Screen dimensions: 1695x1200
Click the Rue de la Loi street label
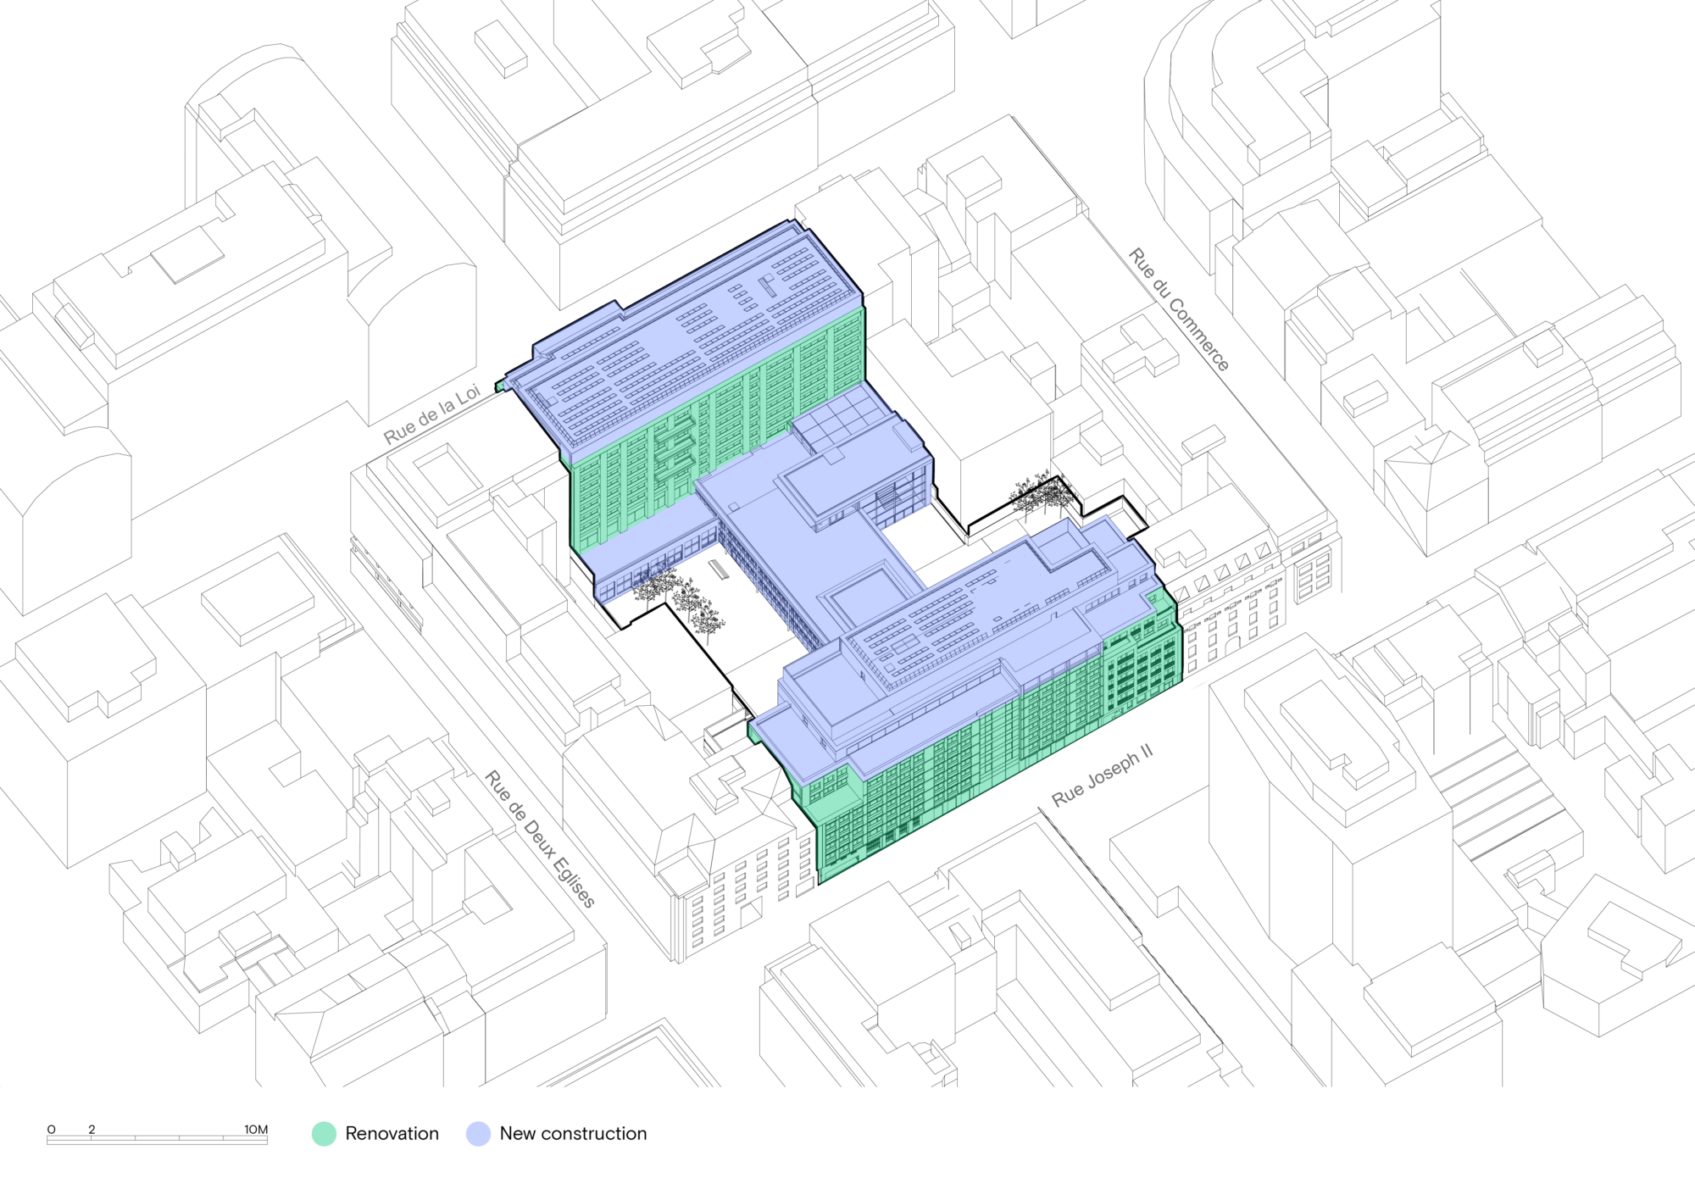[x=432, y=417]
